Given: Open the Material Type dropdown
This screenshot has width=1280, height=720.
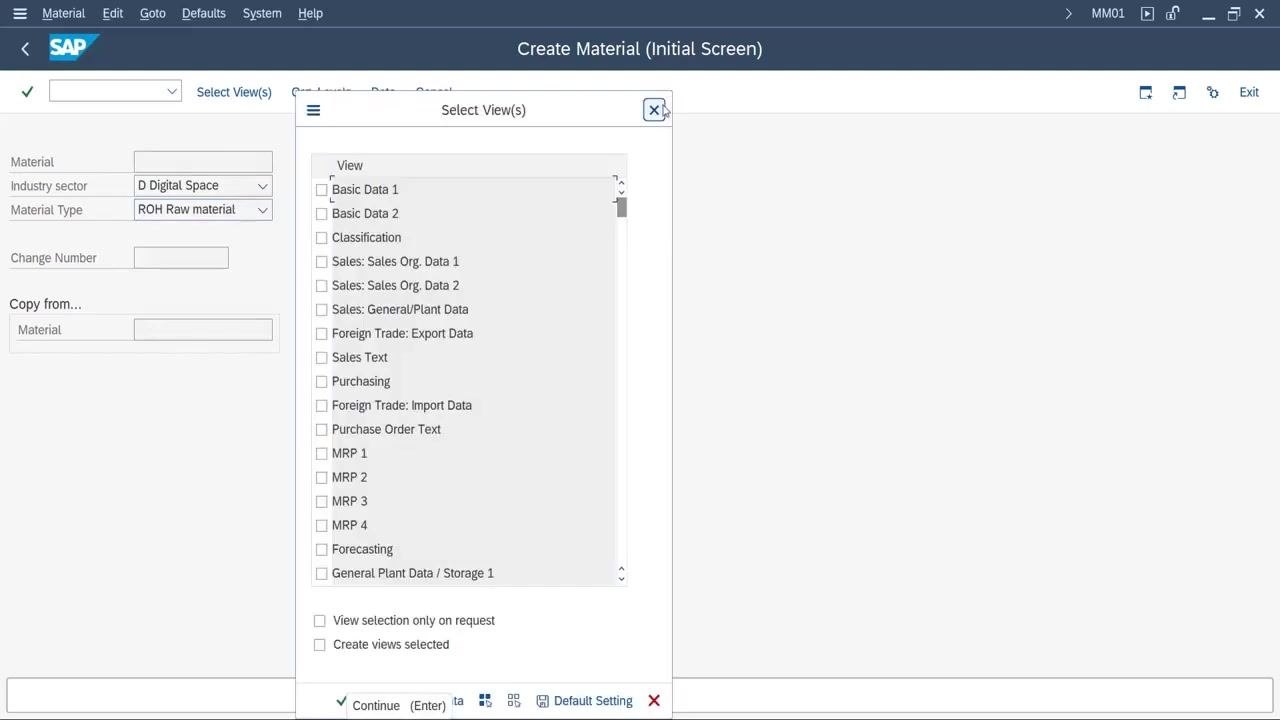Looking at the screenshot, I should [262, 210].
